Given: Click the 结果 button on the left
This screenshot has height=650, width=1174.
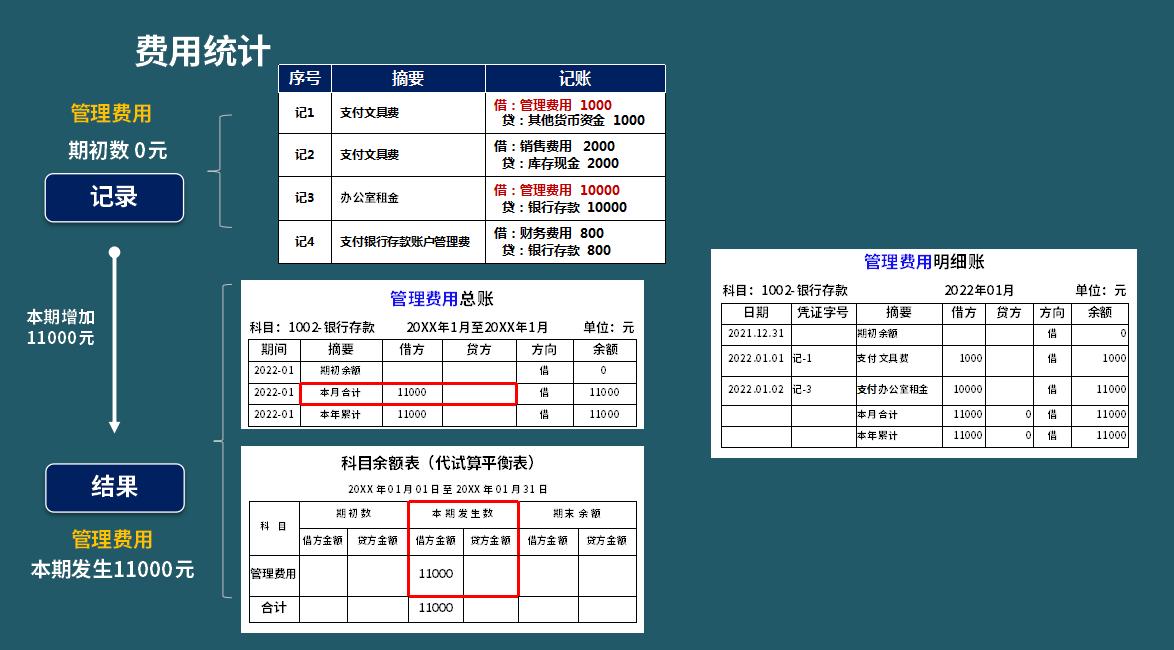Looking at the screenshot, I should point(114,488).
